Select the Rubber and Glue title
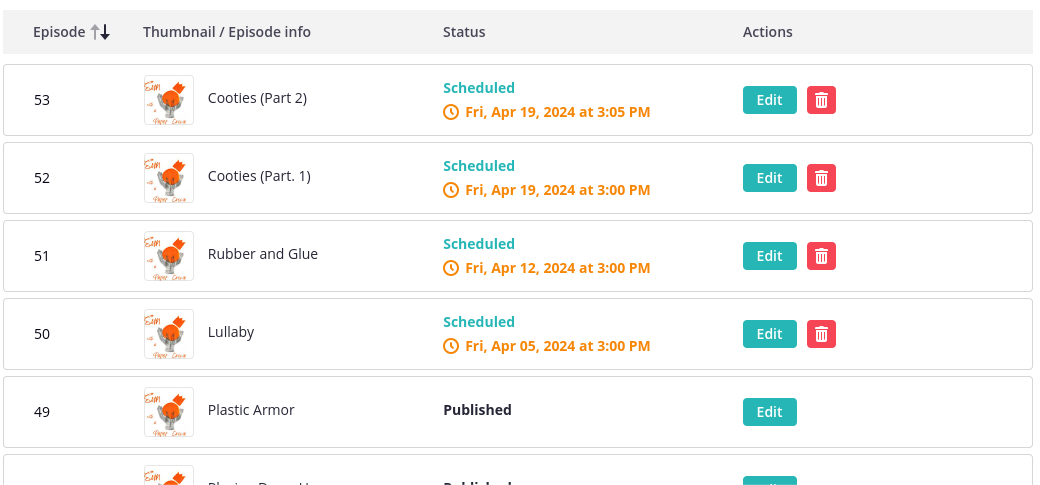 click(262, 254)
